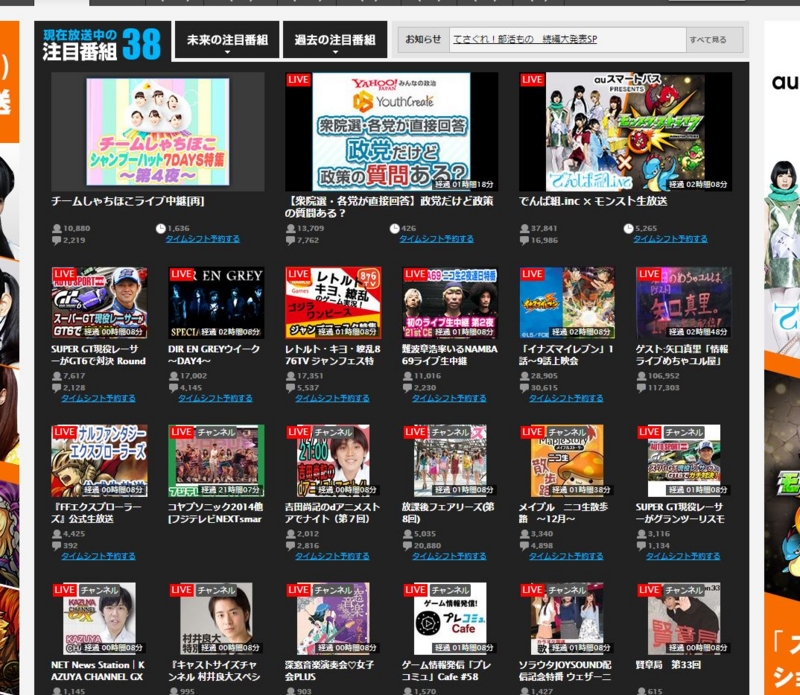Screen dimensions: 800x695
Task: Click viewer icon beside 106,952
Action: click(641, 376)
